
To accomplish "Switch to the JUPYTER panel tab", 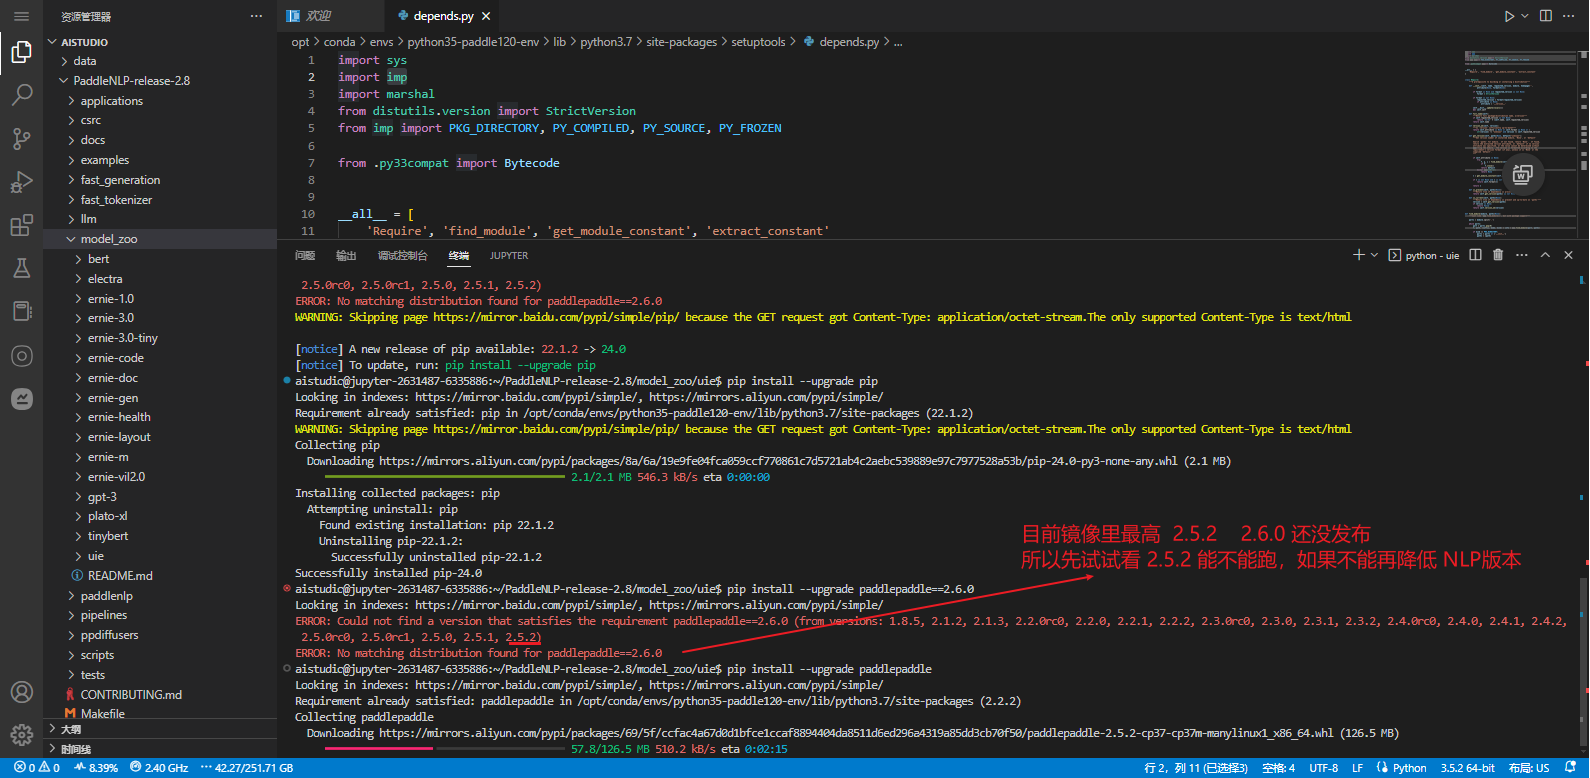I will pyautogui.click(x=509, y=256).
